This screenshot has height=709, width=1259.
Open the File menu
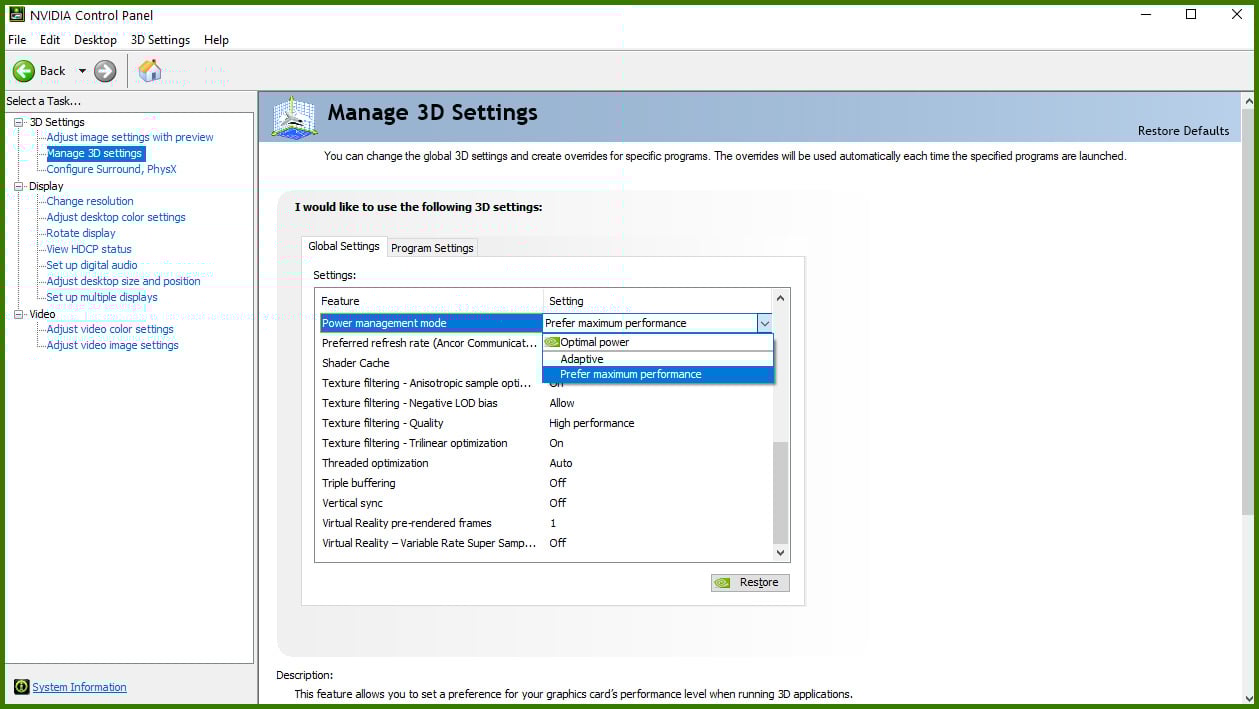click(x=17, y=40)
